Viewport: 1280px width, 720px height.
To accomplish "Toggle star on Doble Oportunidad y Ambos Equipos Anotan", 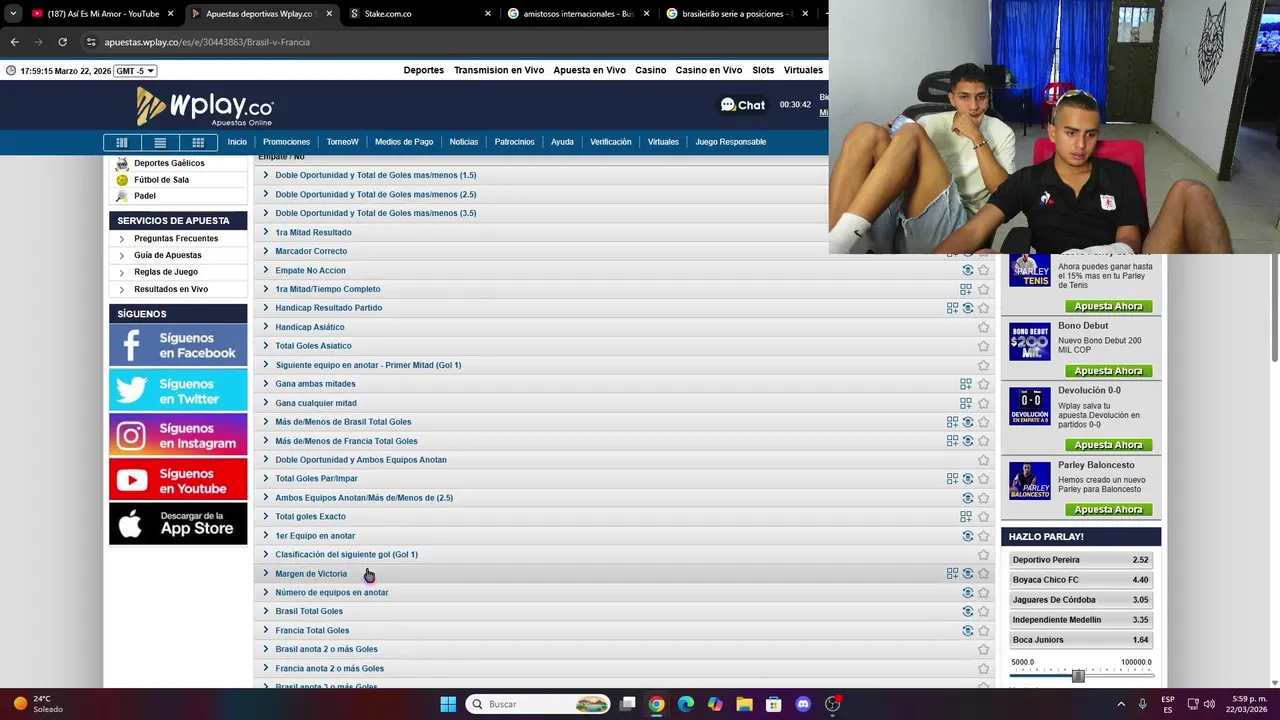I will [983, 460].
